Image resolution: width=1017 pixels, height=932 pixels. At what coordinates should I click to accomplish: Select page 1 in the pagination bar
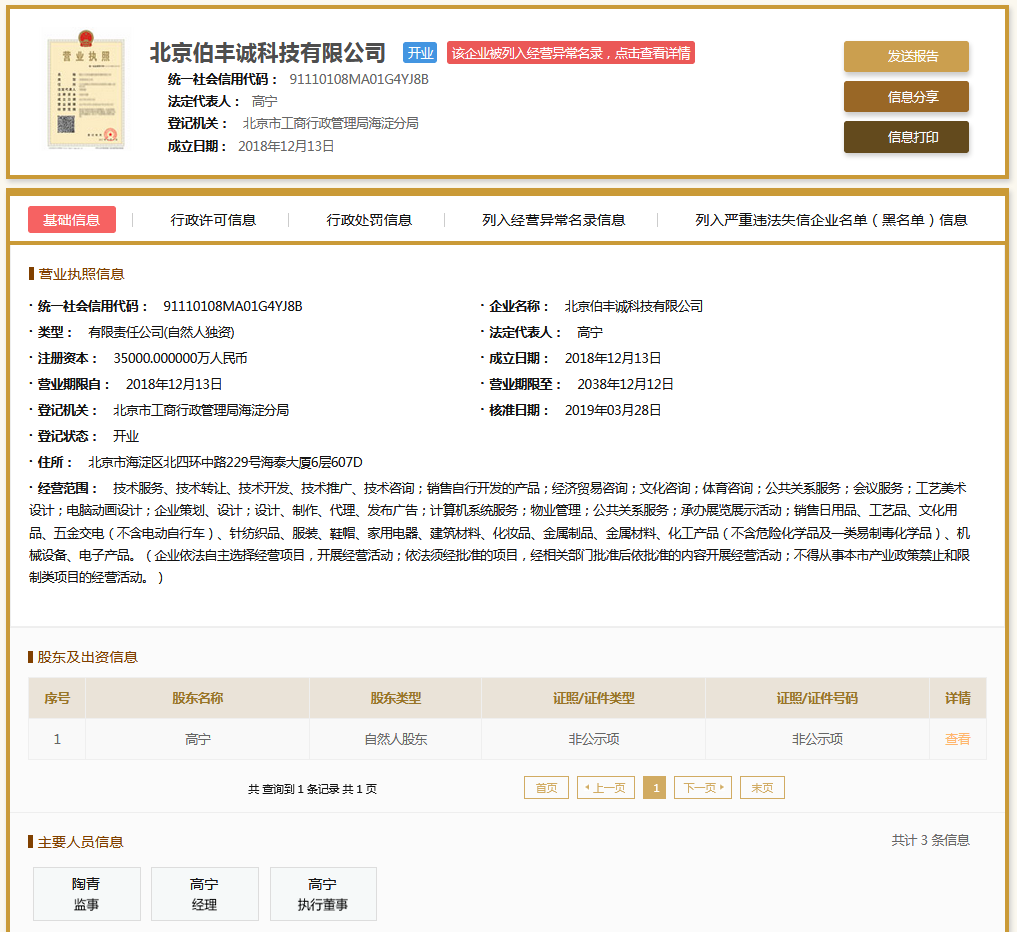point(654,787)
